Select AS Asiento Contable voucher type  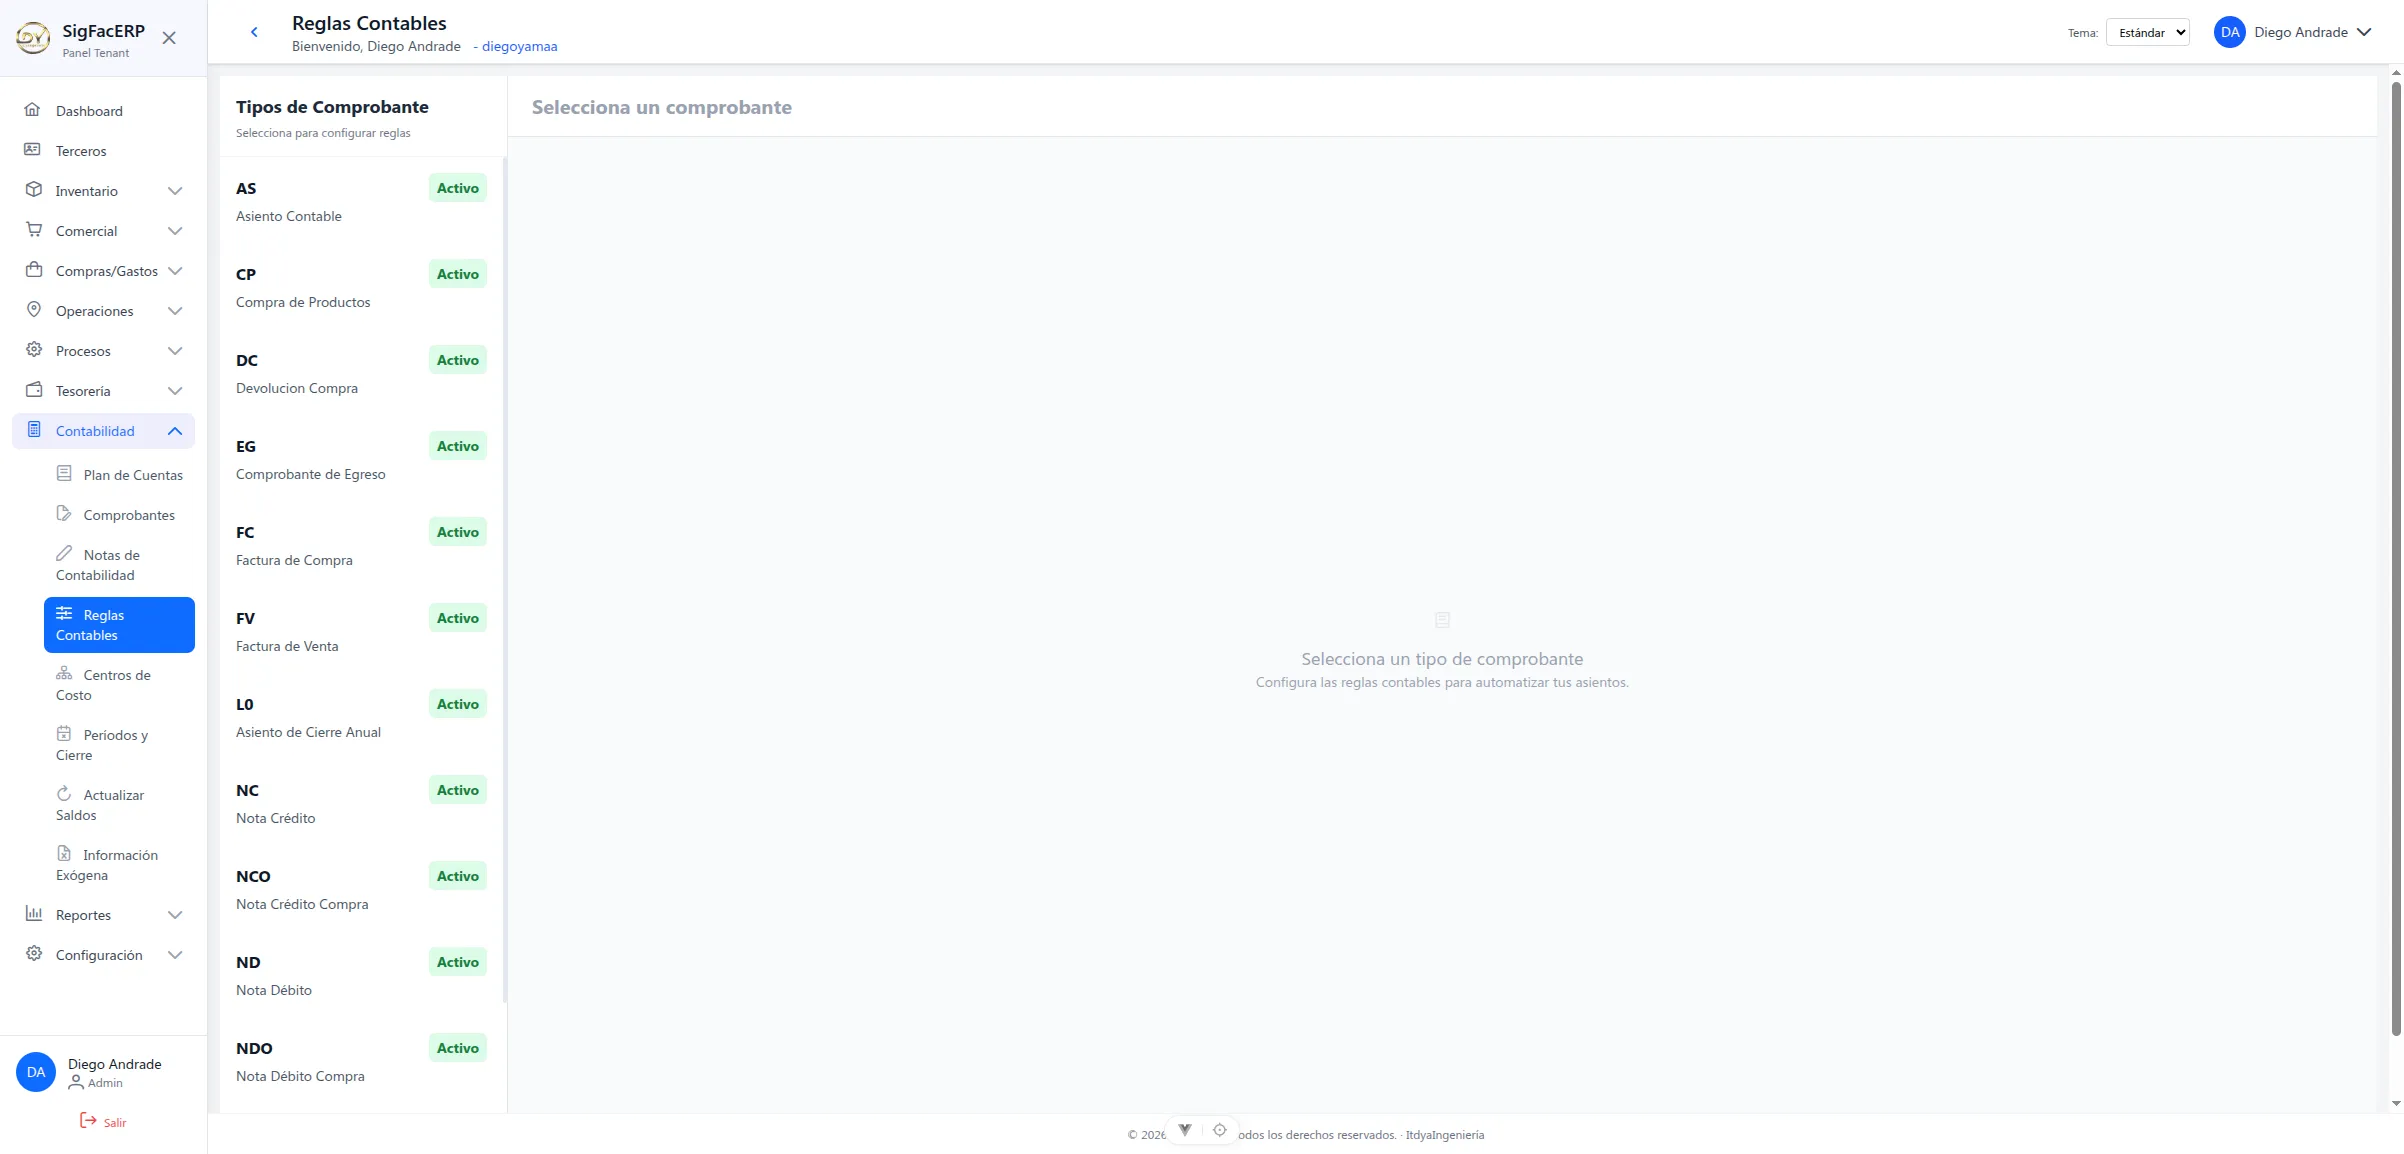pos(361,201)
